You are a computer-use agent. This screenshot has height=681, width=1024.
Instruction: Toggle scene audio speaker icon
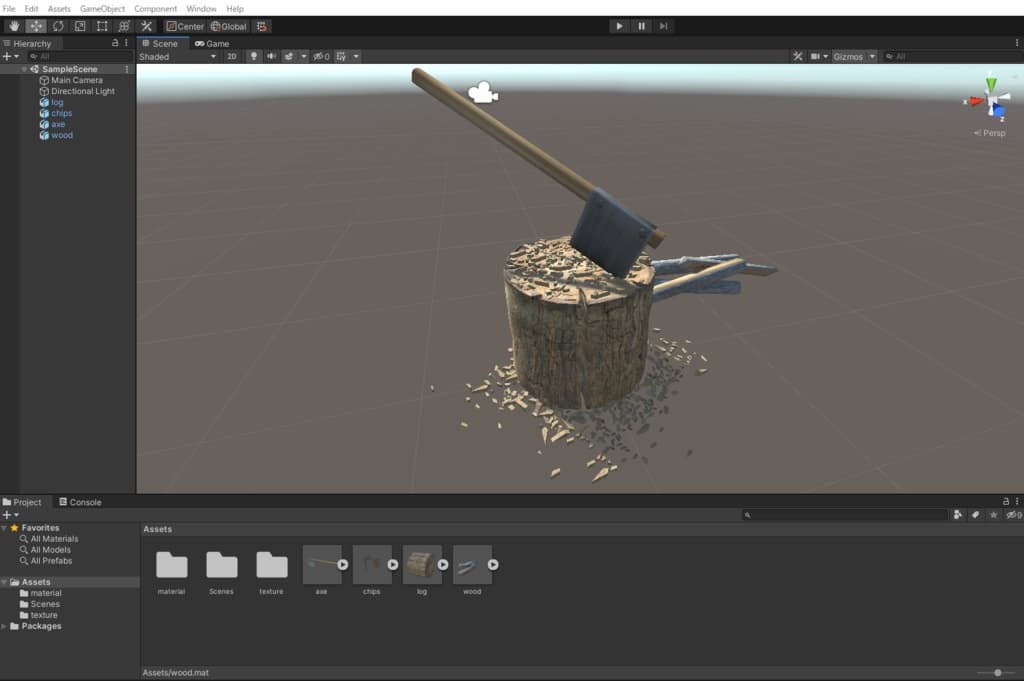coord(271,57)
